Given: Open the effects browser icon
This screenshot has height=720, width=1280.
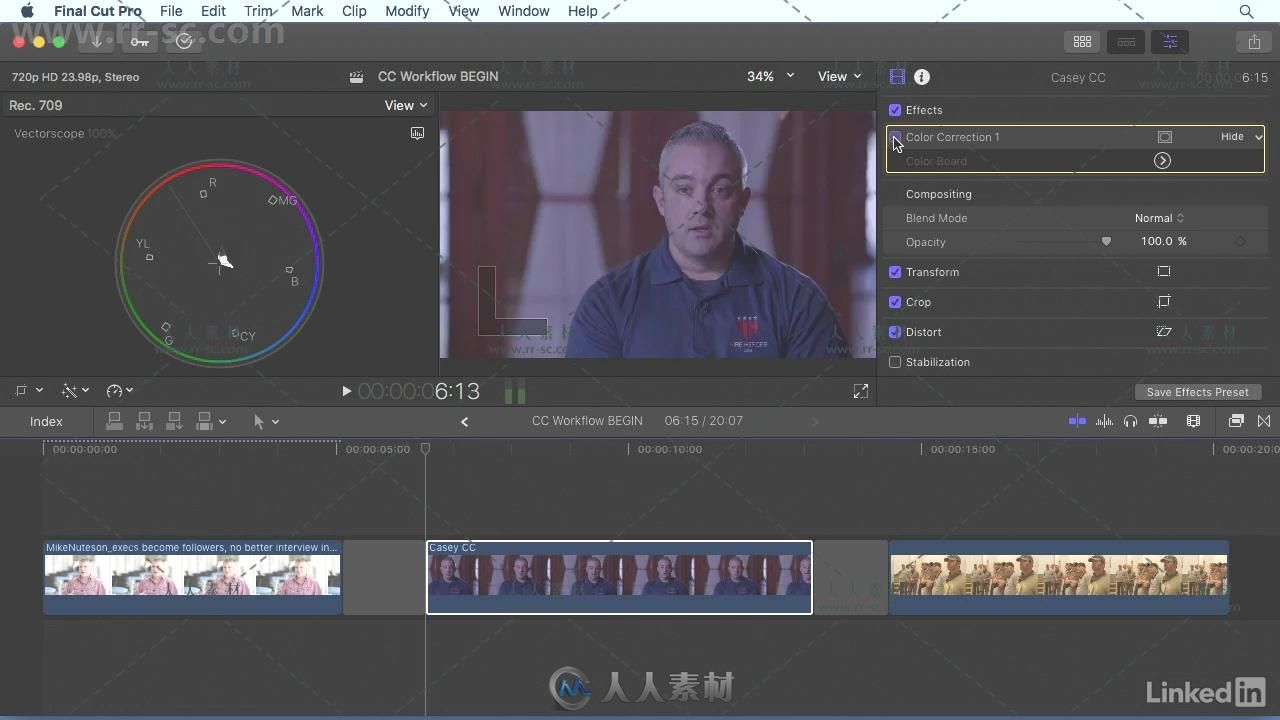Looking at the screenshot, I should pos(1236,421).
